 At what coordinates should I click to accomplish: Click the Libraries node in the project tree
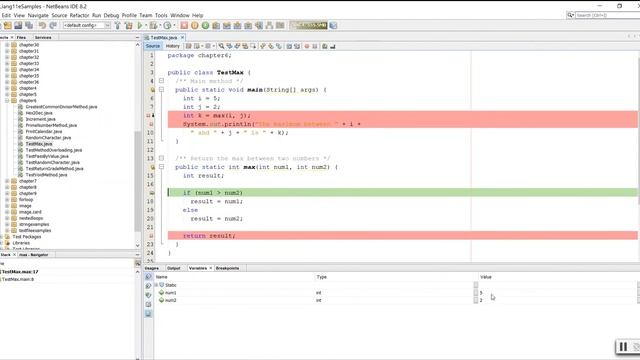tap(21, 243)
